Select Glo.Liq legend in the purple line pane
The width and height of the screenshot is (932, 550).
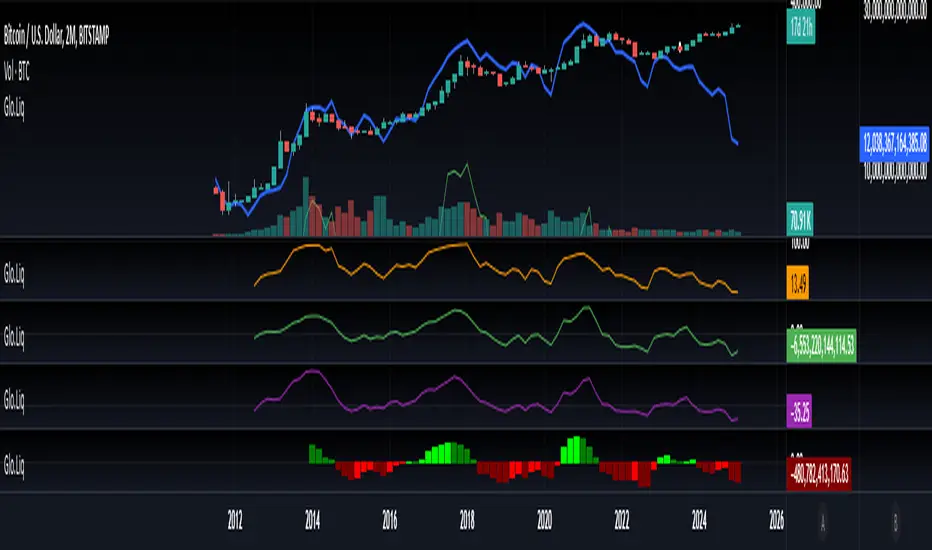tap(14, 401)
